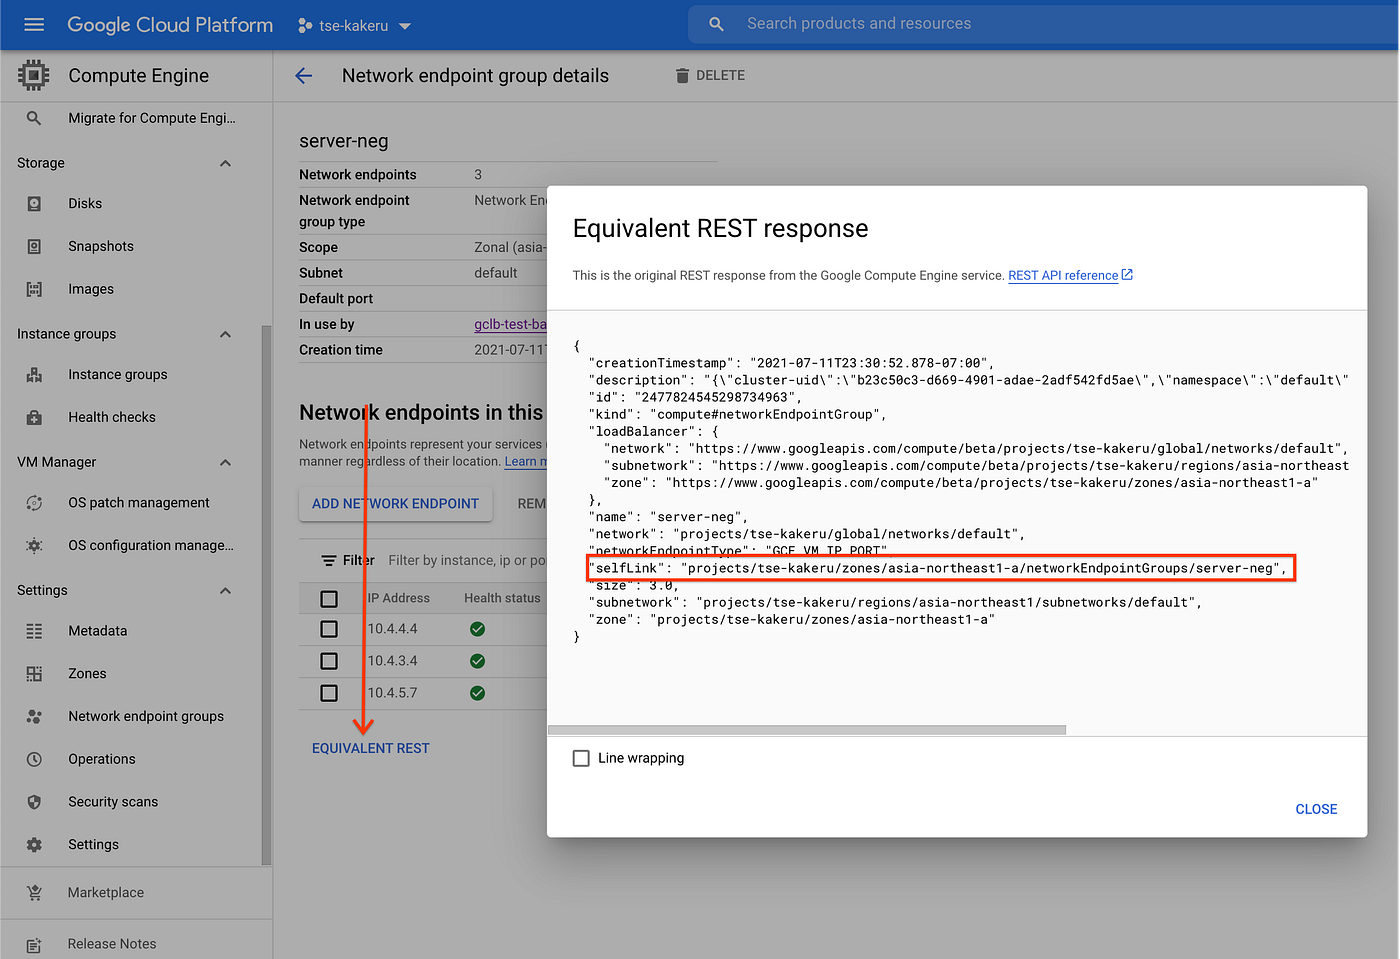Collapse the Storage section
Screen dimensions: 1400x959
pos(225,162)
